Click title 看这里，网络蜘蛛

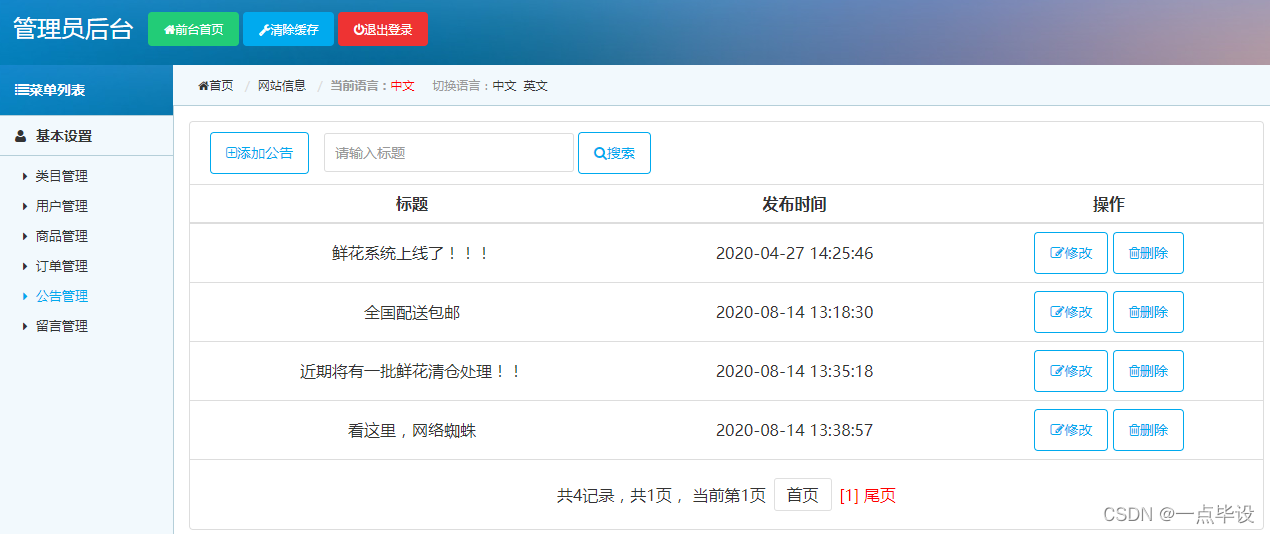[x=412, y=431]
